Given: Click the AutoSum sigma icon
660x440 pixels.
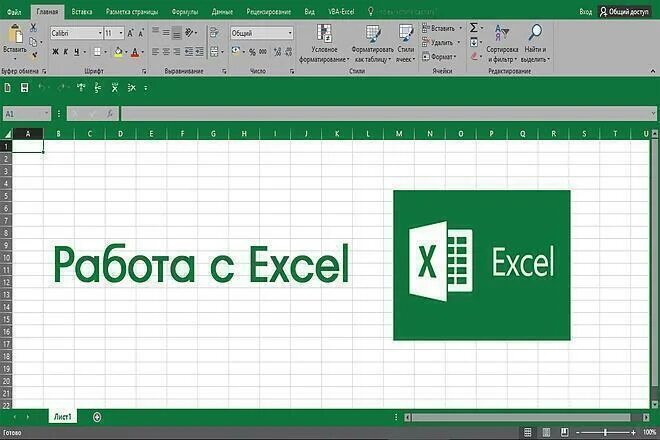Looking at the screenshot, I should click(474, 28).
